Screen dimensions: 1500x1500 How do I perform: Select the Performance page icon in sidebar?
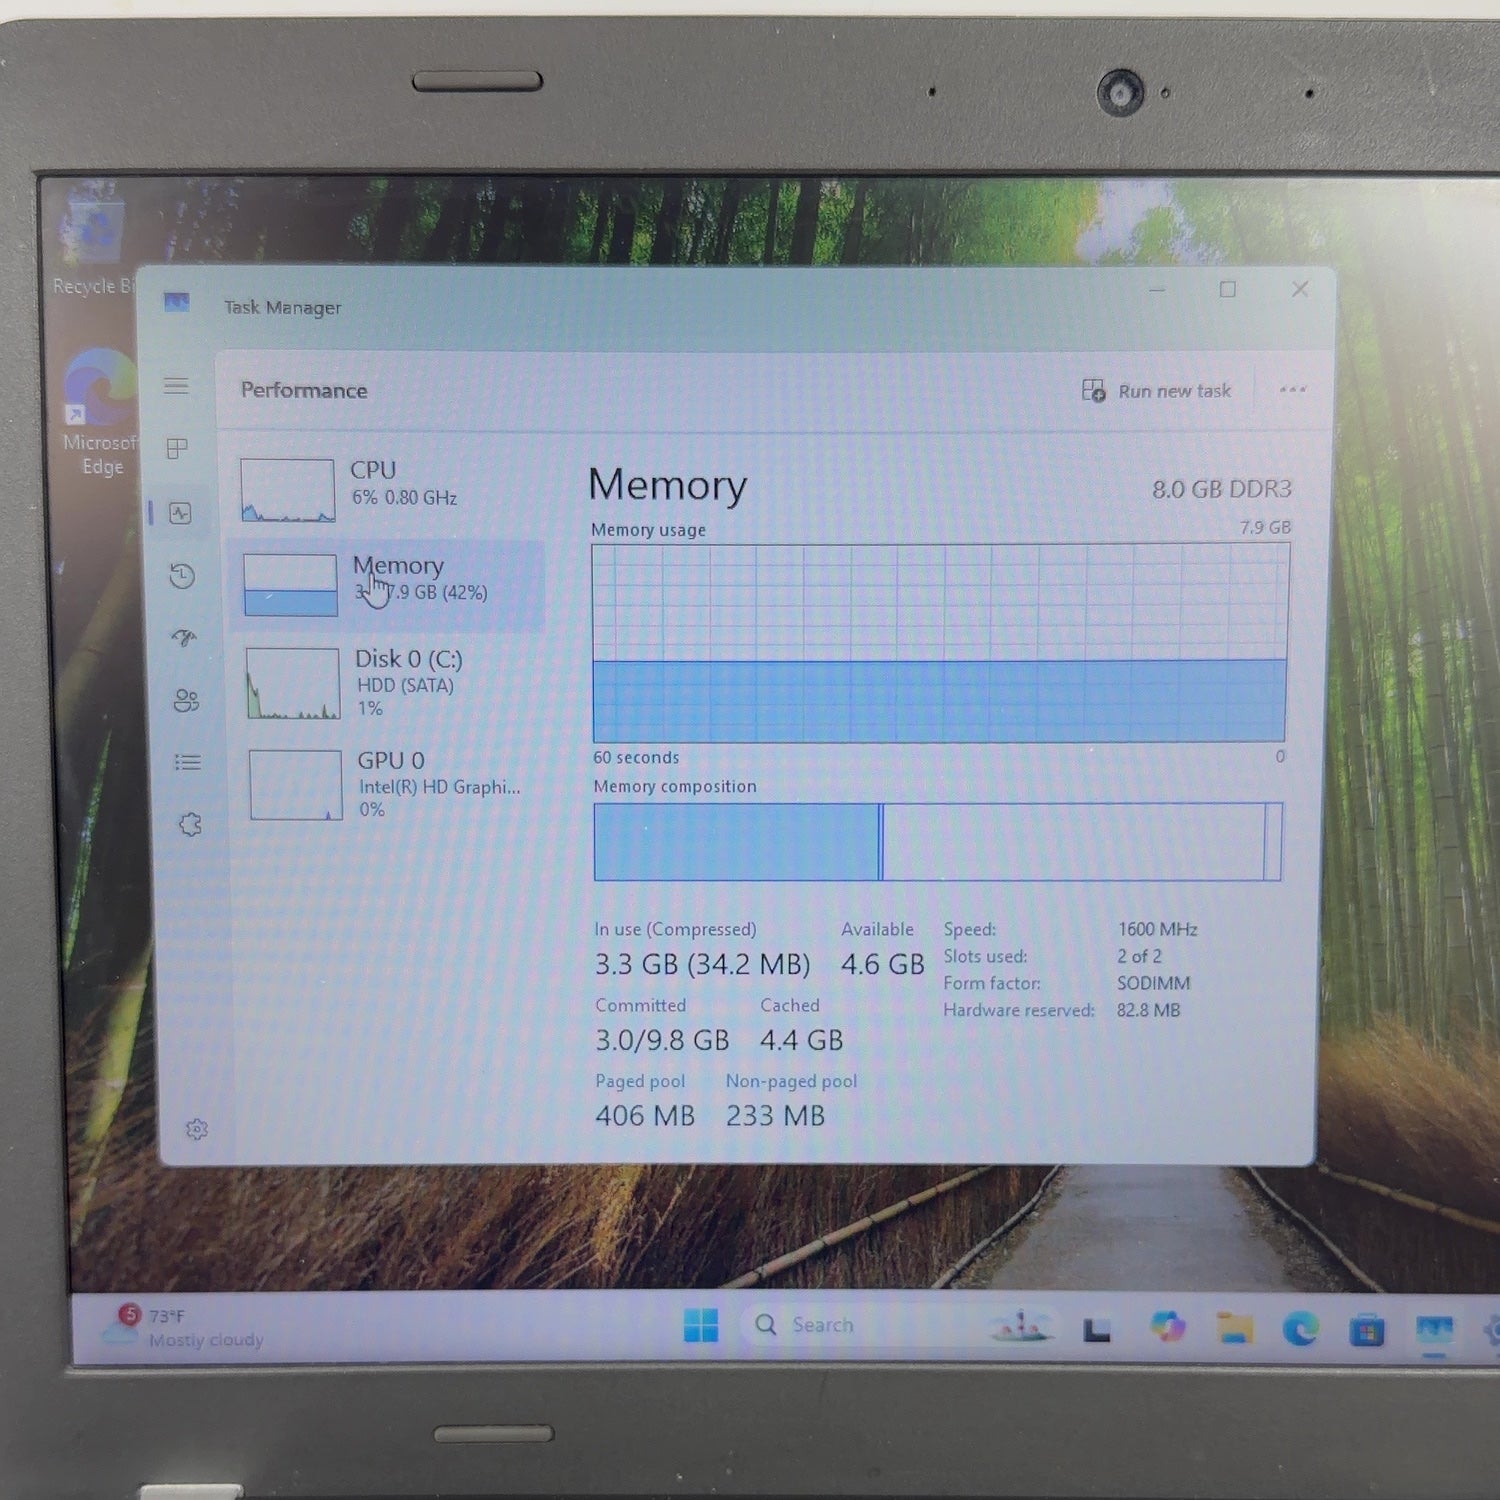(x=180, y=513)
